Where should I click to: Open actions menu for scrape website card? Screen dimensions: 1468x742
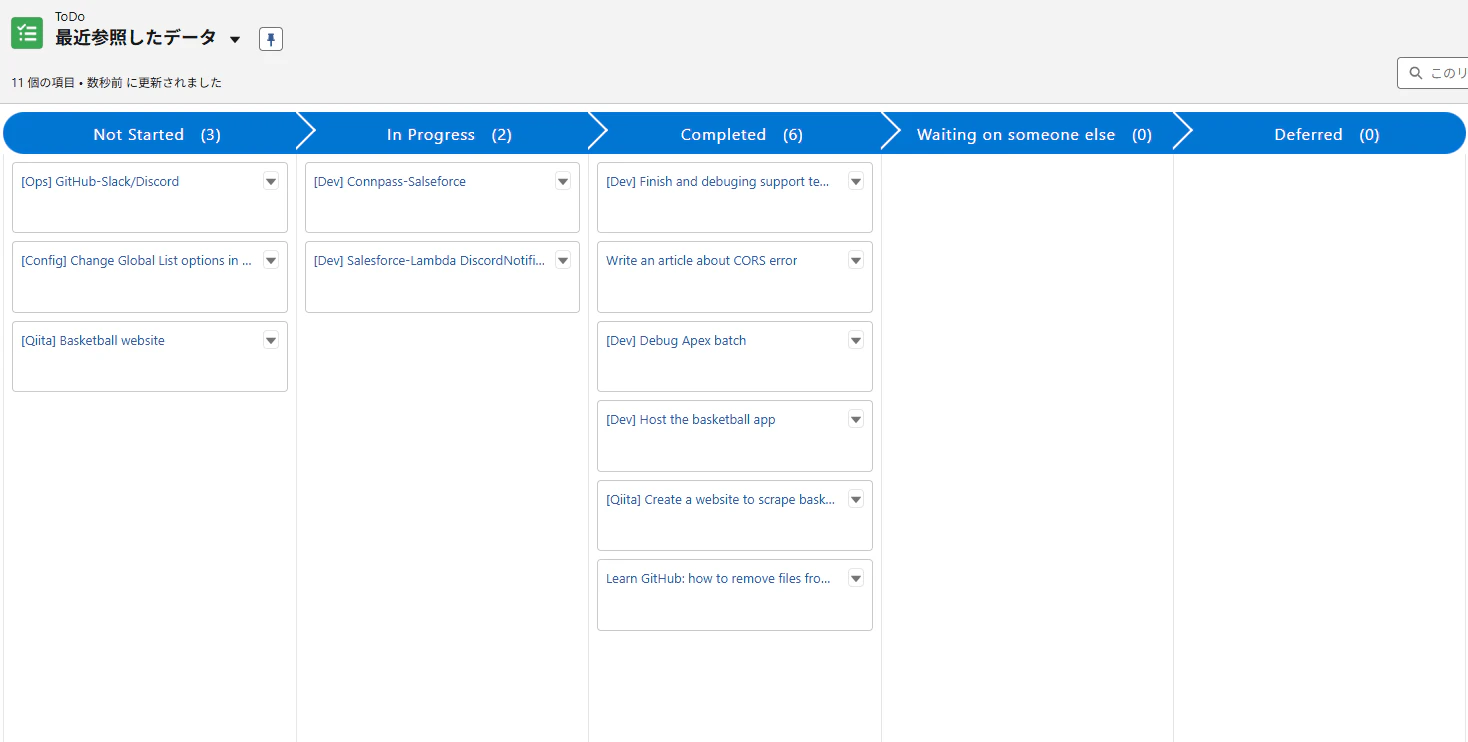[856, 499]
